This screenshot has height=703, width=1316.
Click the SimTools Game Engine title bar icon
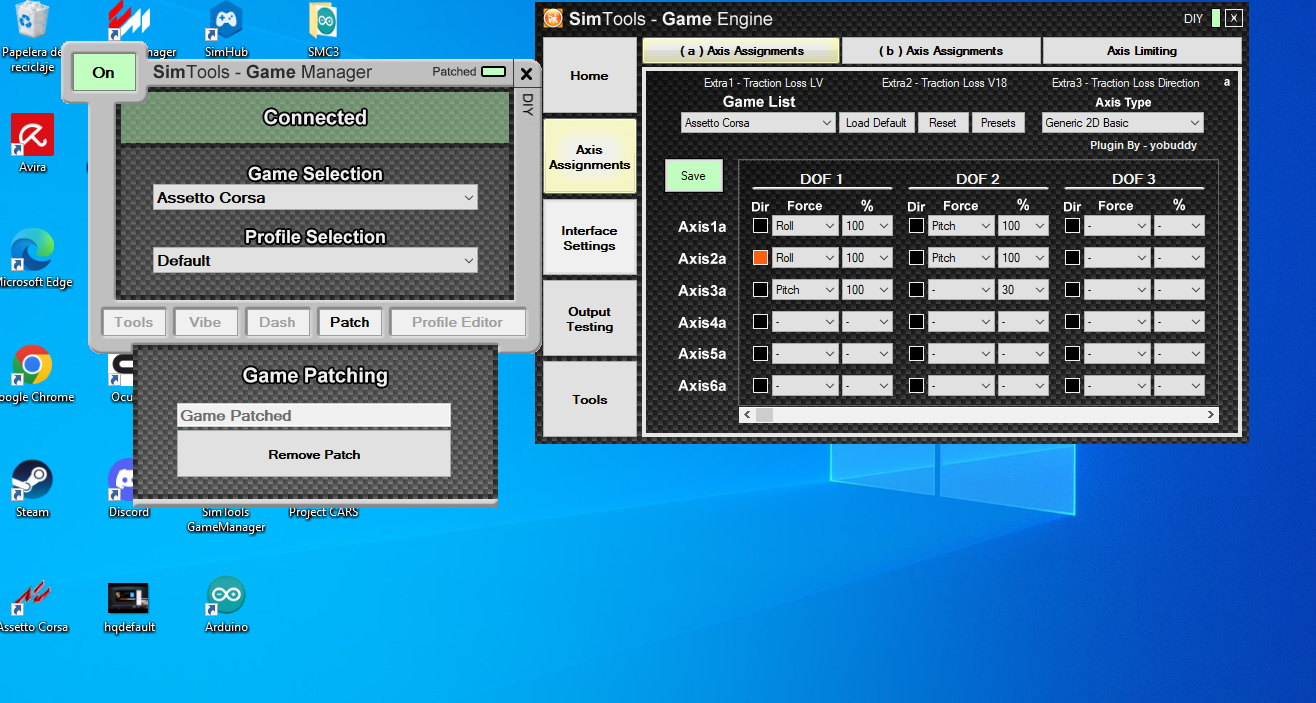553,18
